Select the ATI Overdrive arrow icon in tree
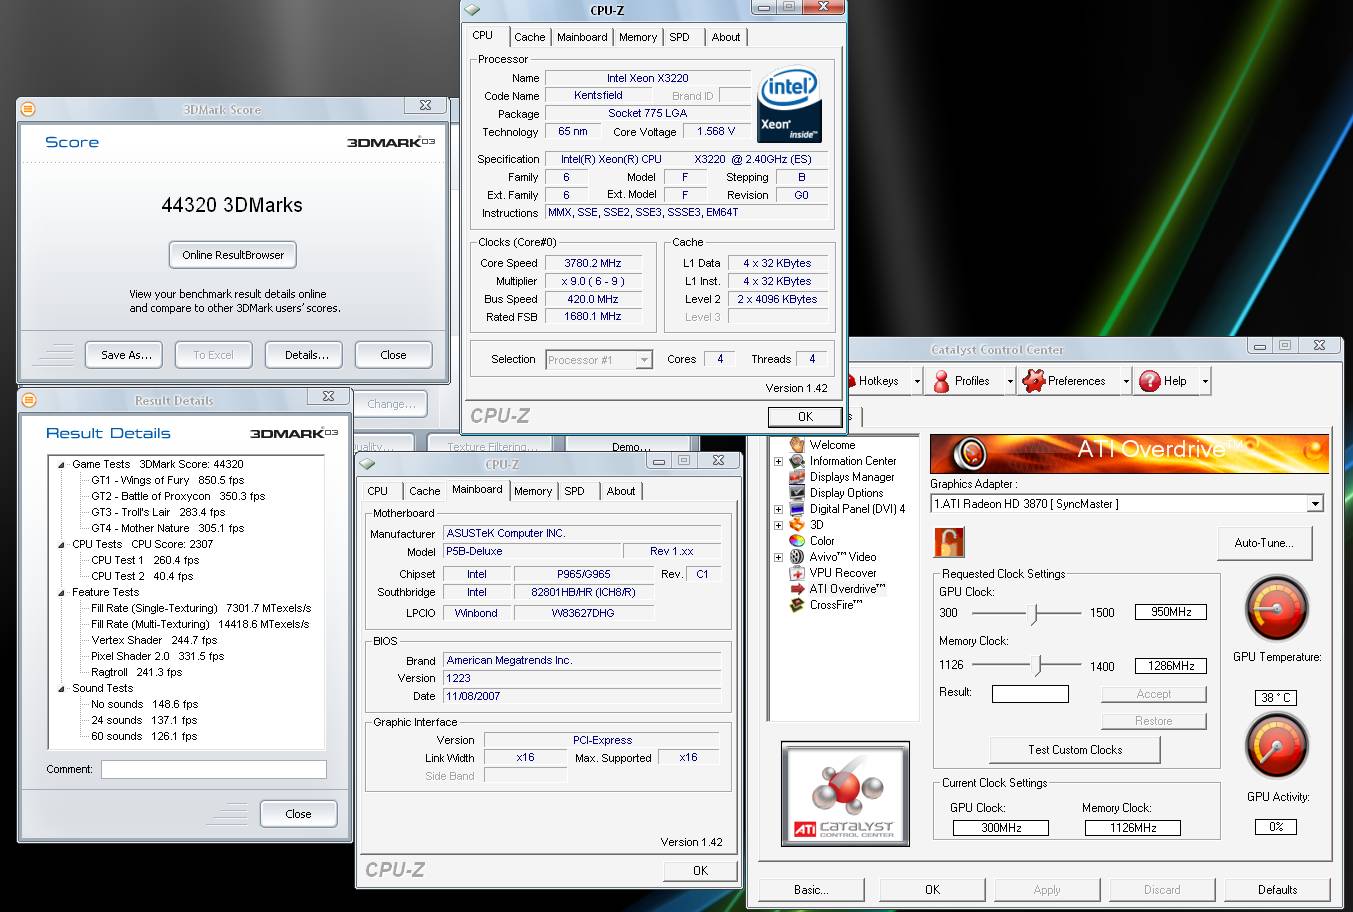This screenshot has width=1353, height=912. [797, 589]
